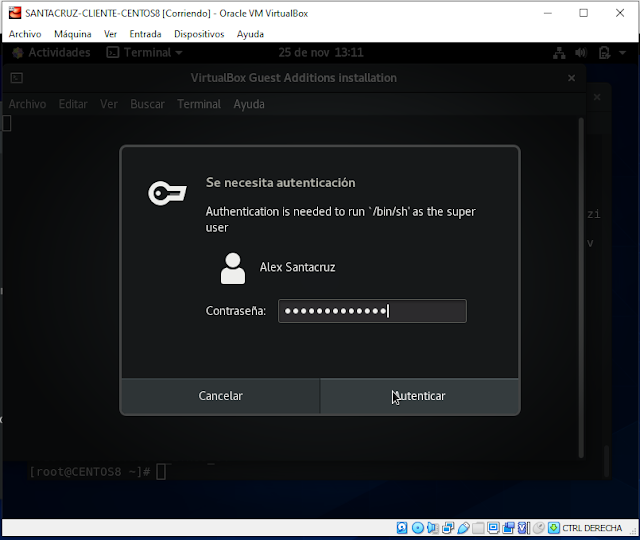Viewport: 640px width, 540px height.
Task: Open the terminal Buscar menu
Action: click(147, 104)
